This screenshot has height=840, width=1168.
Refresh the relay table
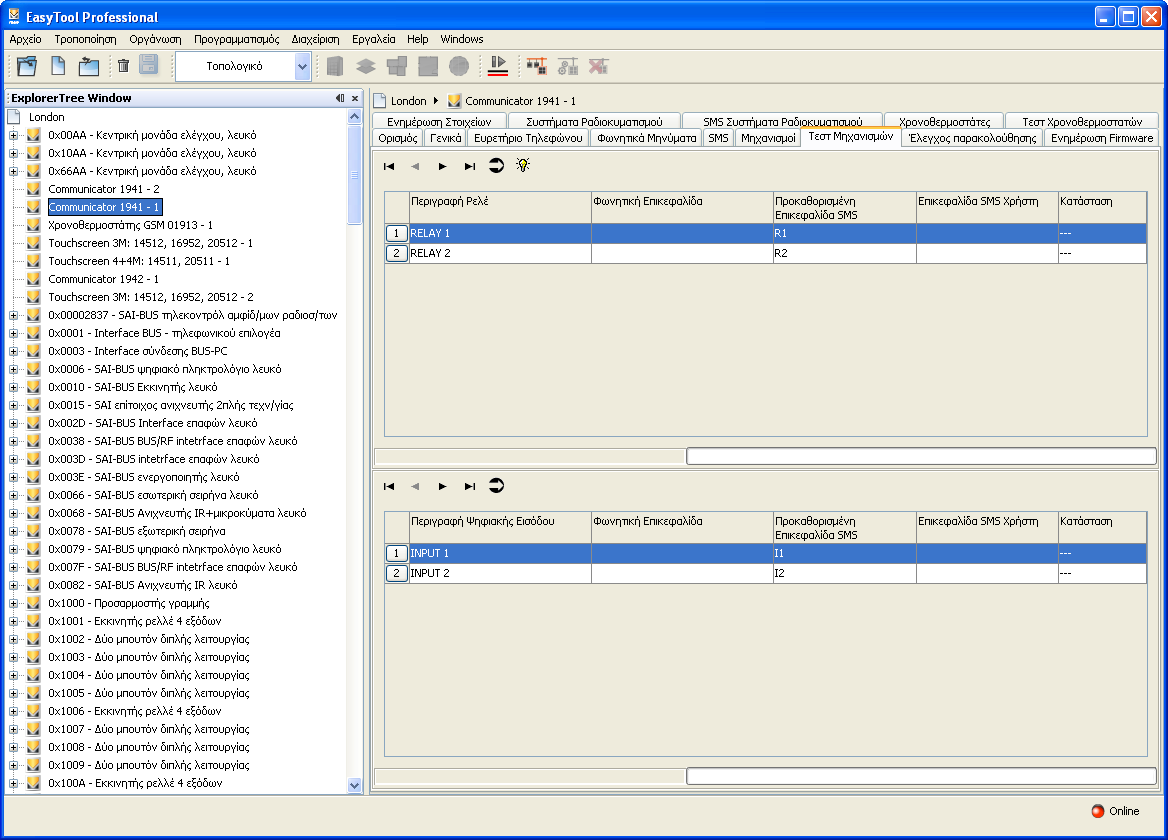[496, 165]
